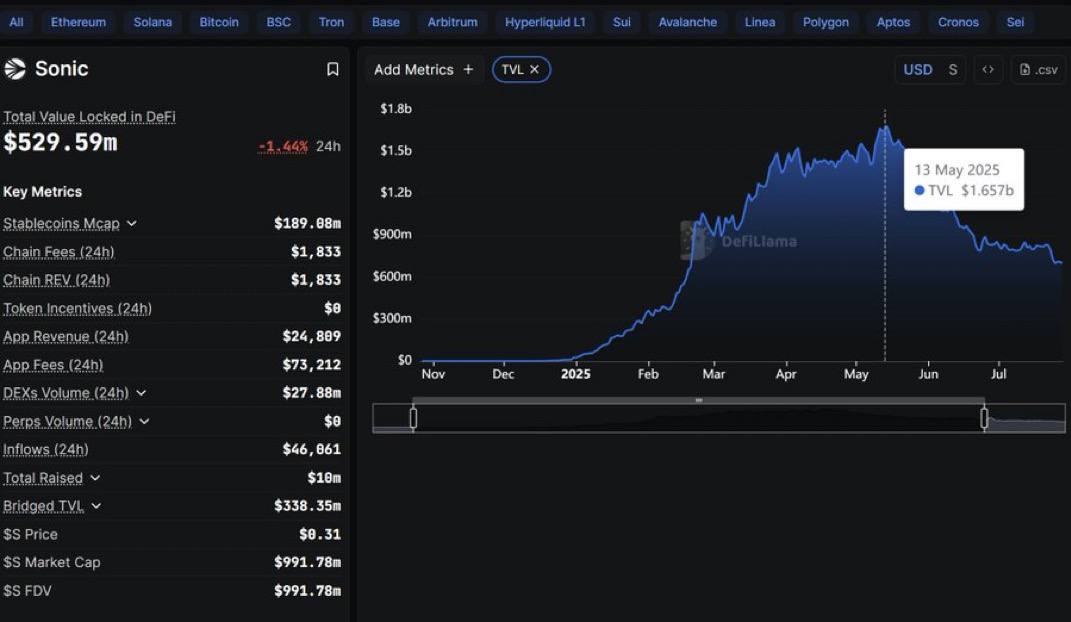Select the Arbitrum chain tab
This screenshot has width=1071, height=622.
point(453,22)
